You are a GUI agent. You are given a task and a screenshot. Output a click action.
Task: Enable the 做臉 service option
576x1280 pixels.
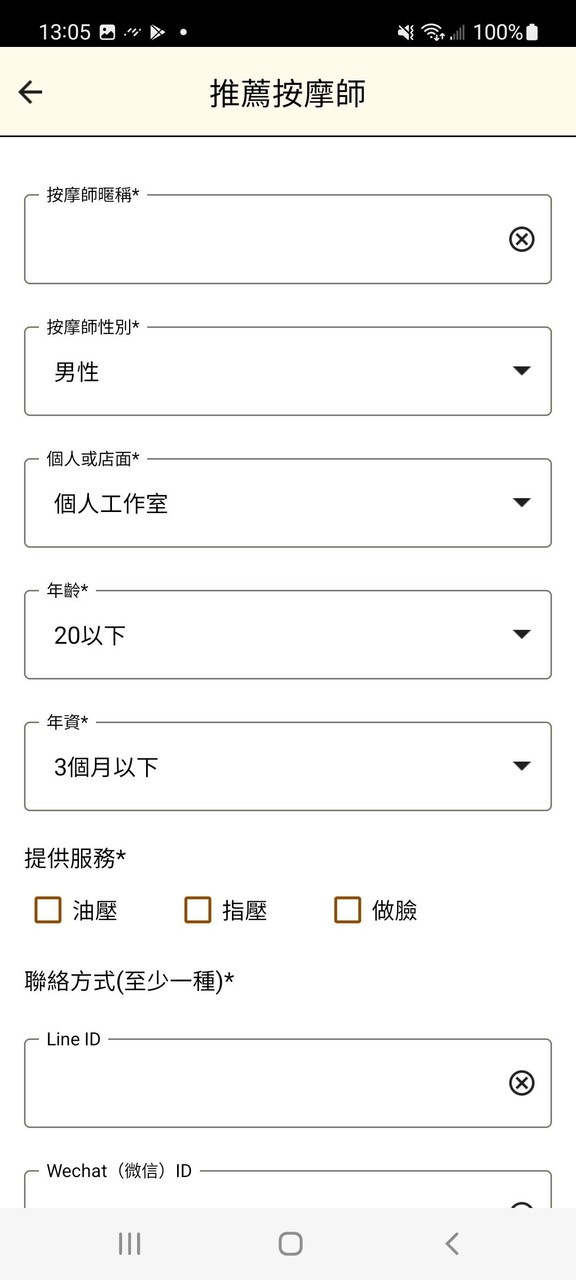(x=347, y=910)
